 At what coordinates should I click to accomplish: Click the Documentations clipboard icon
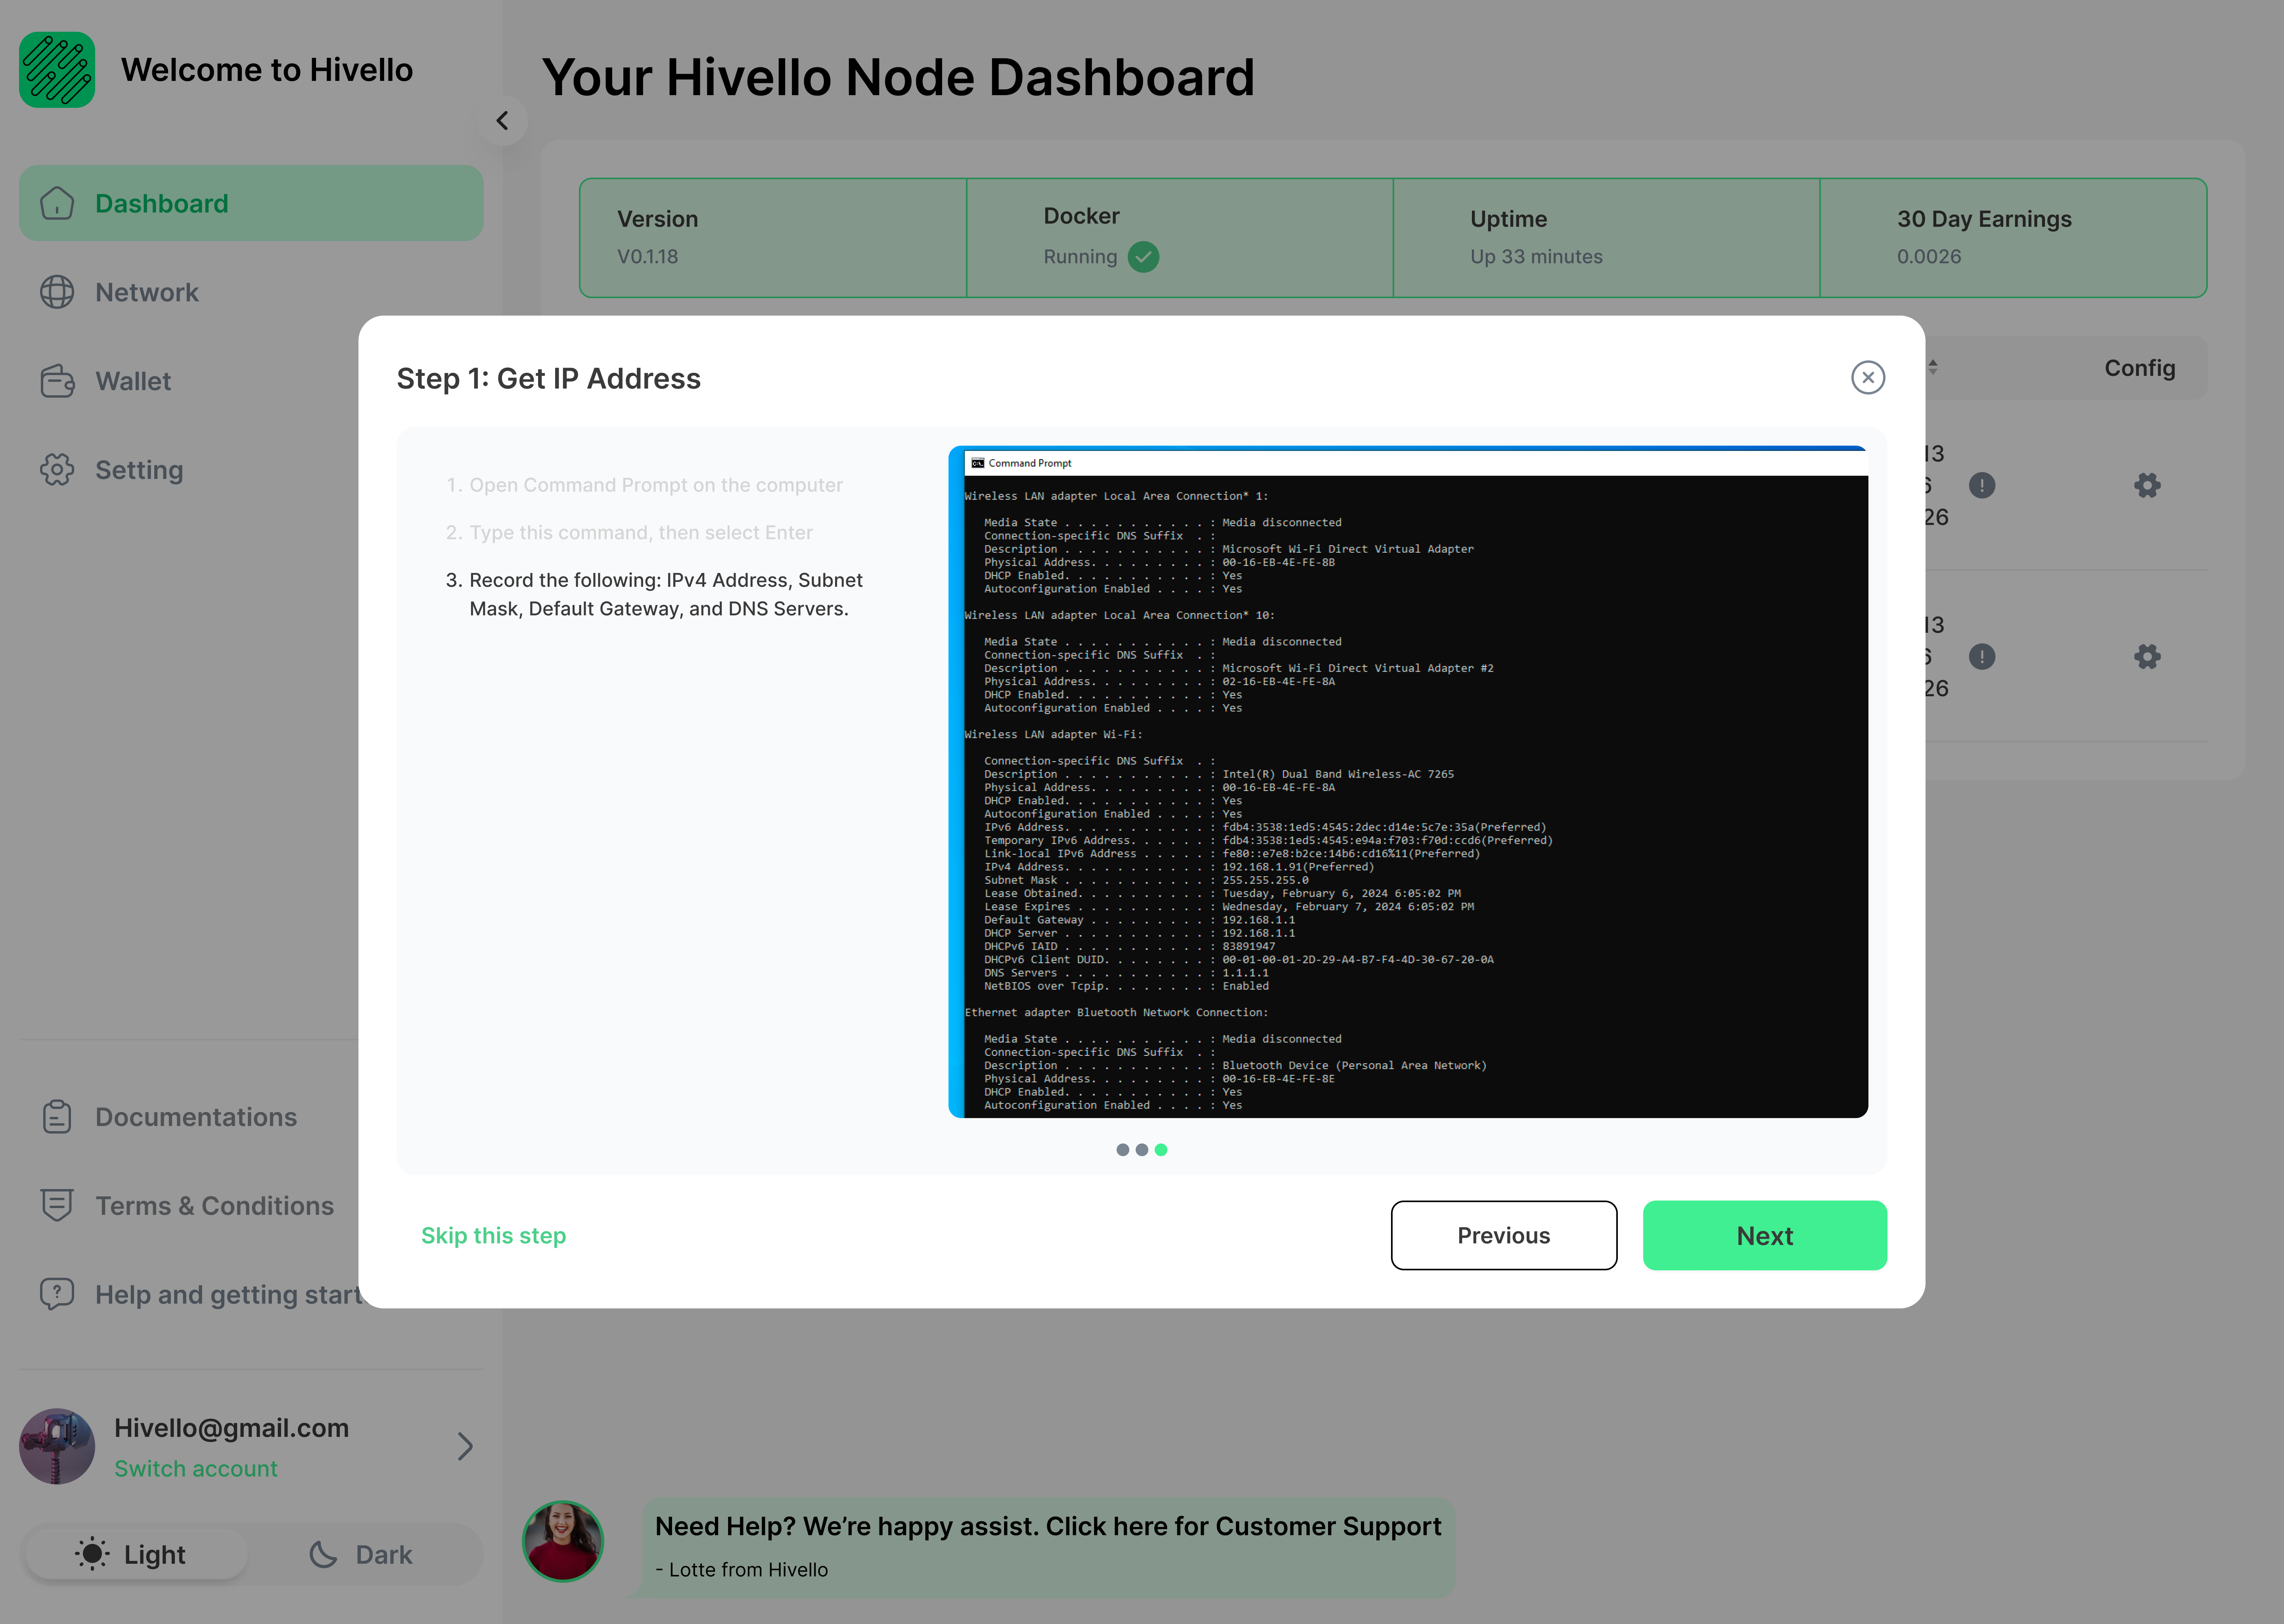(57, 1117)
